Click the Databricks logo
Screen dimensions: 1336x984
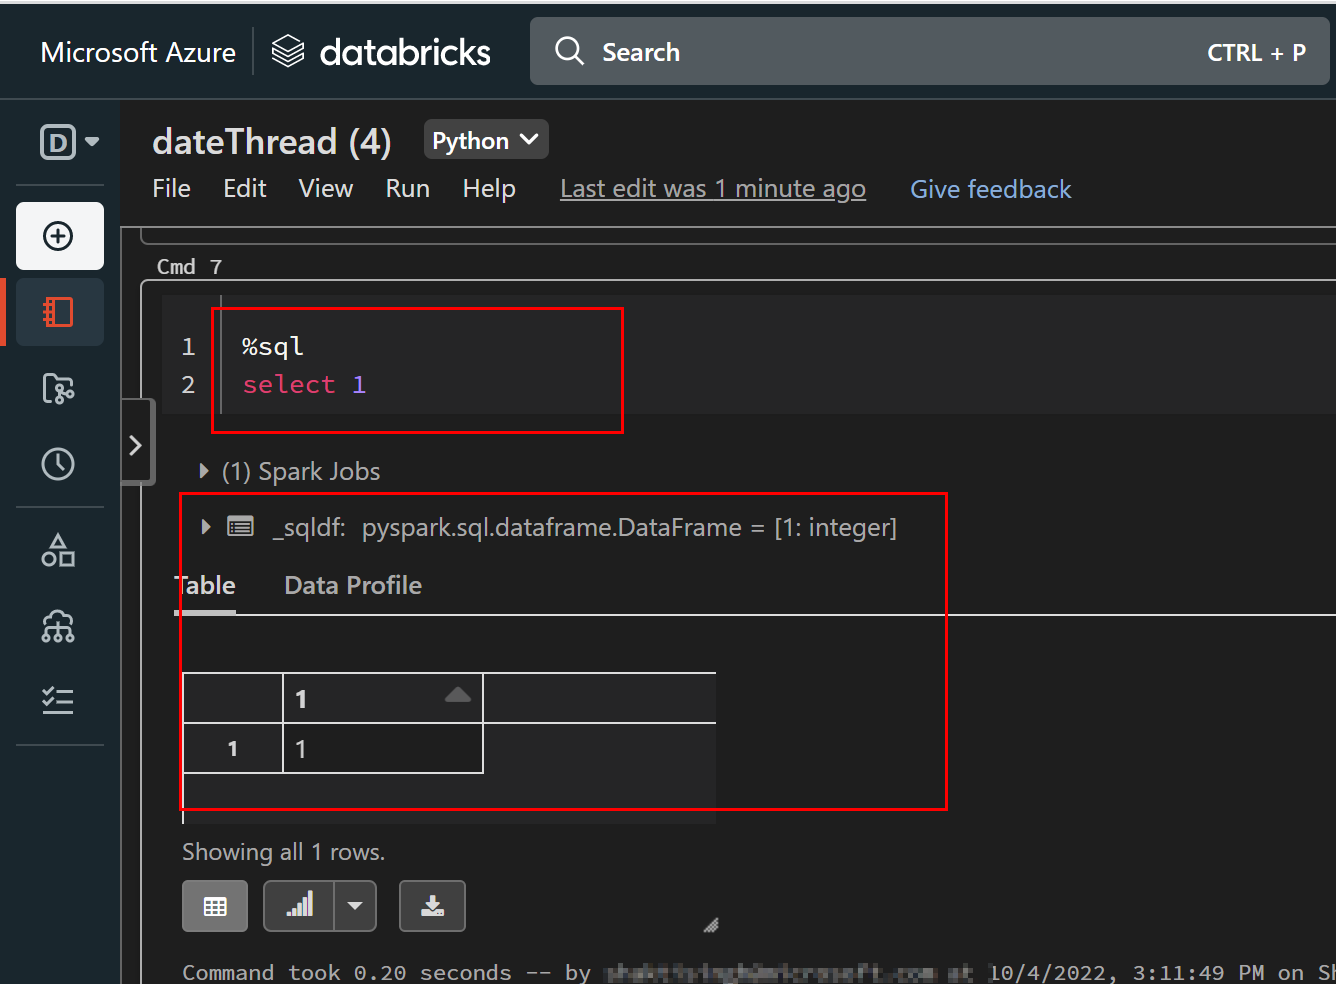pos(381,51)
